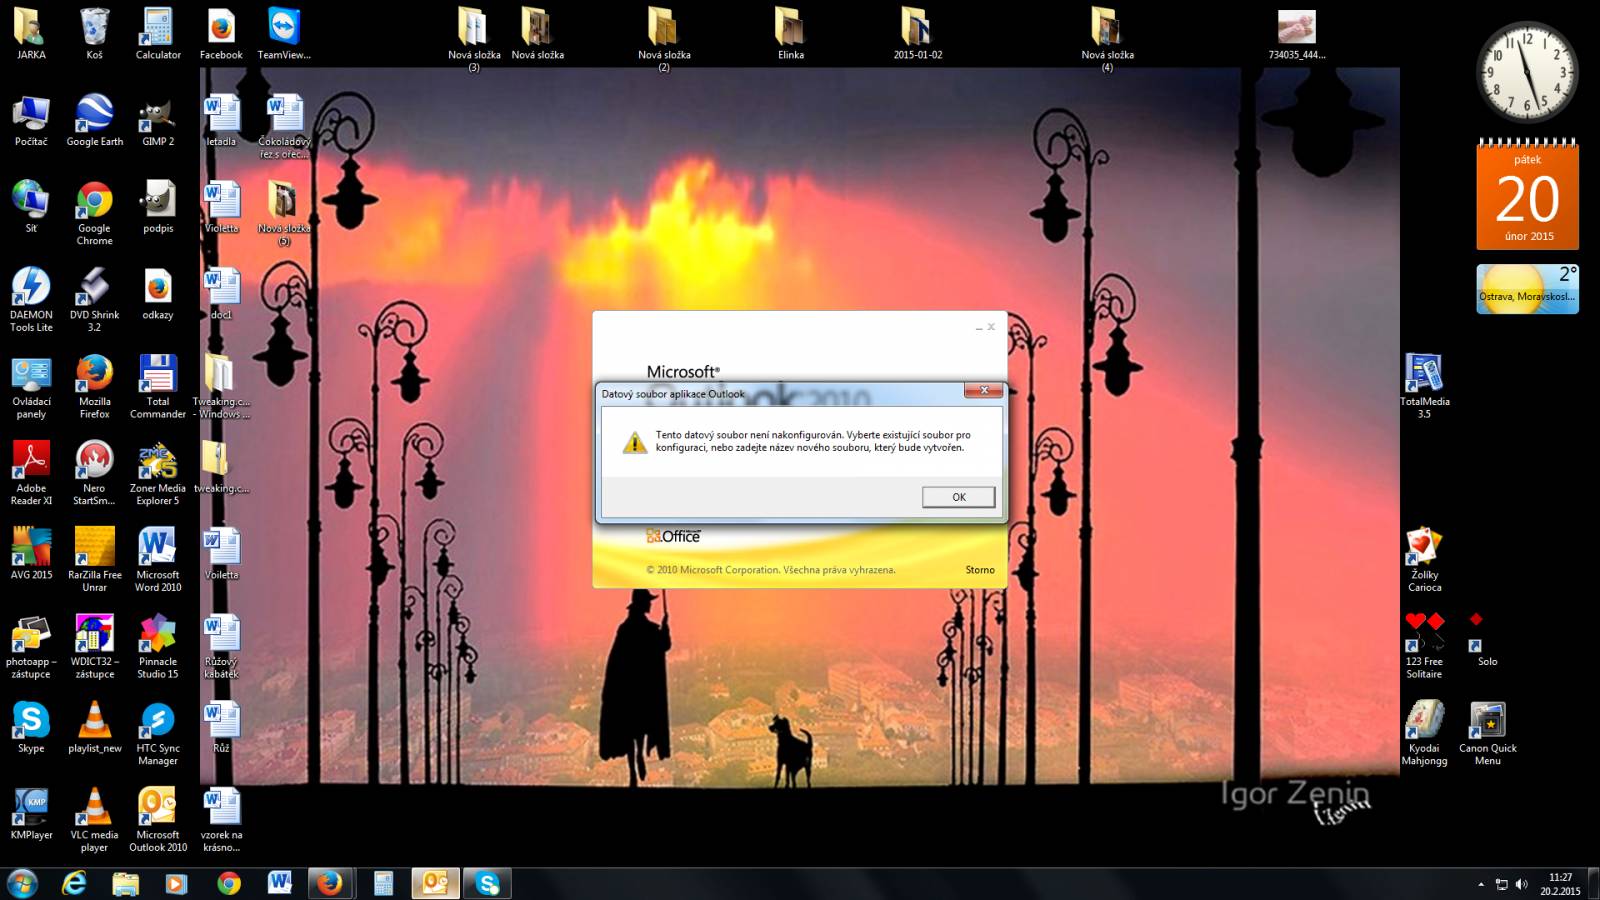This screenshot has height=900, width=1600.
Task: Open the Solo game shortcut
Action: 1487,640
